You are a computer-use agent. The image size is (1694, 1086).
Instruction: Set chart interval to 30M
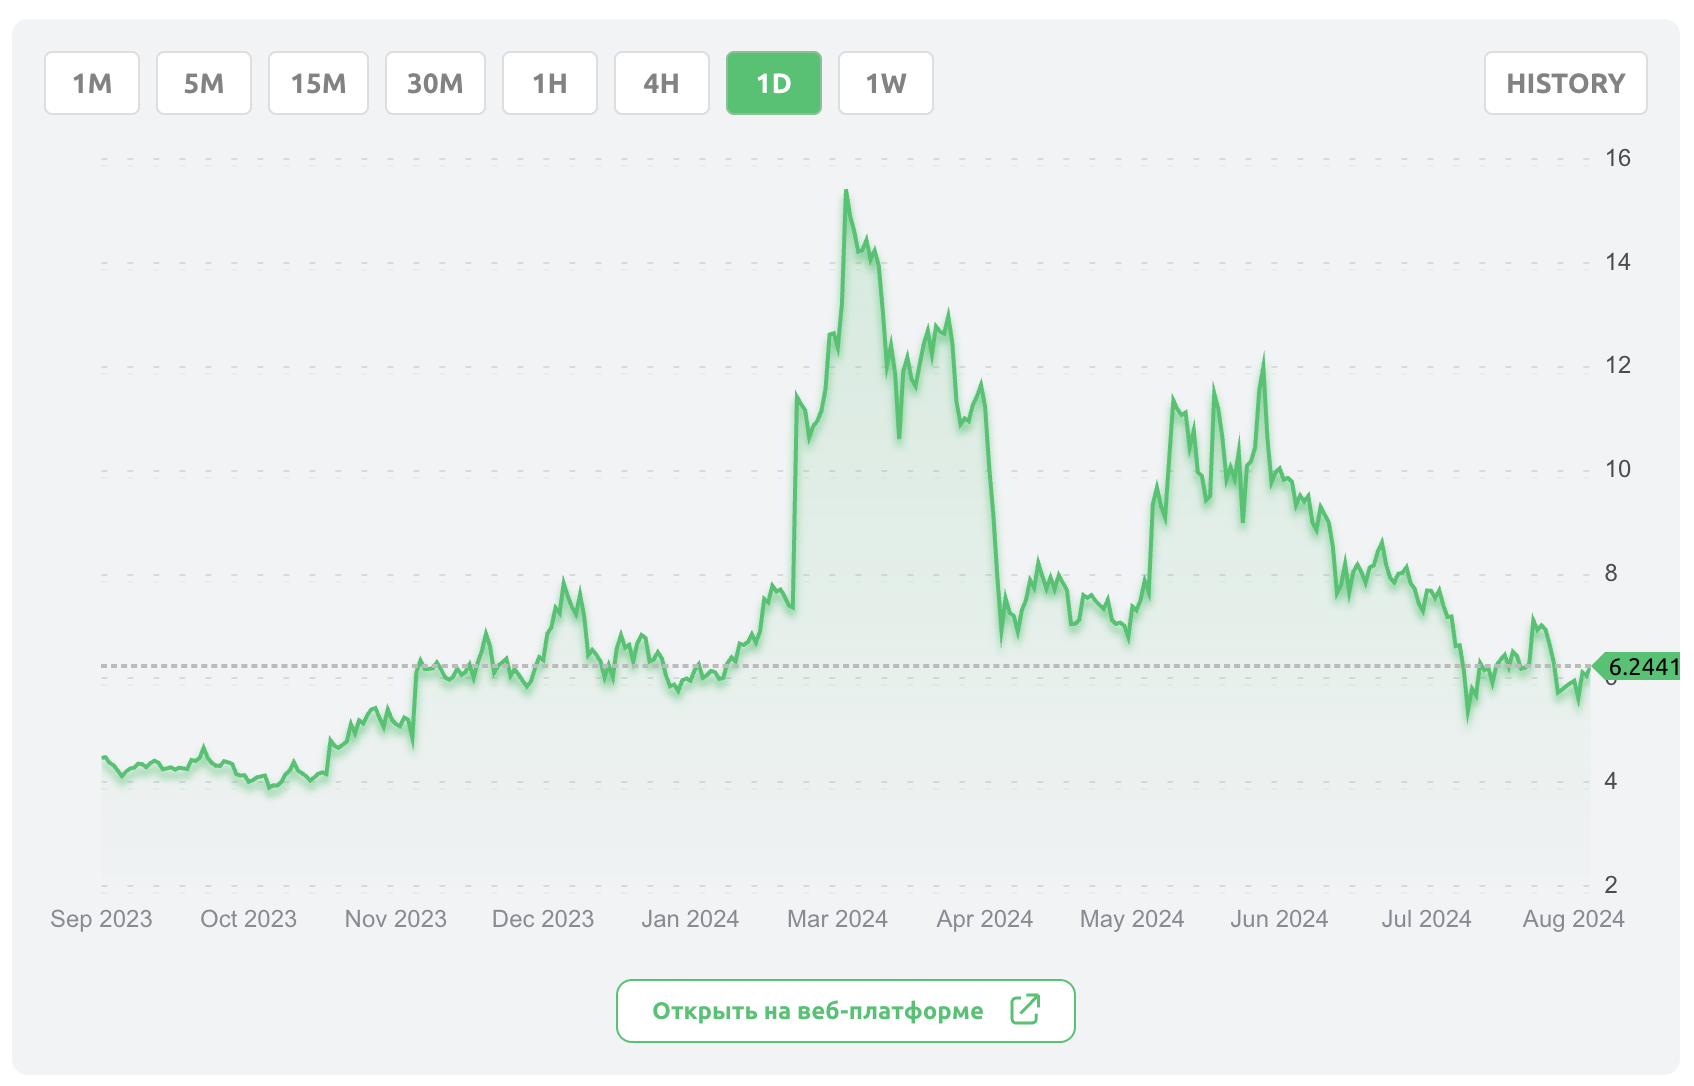tap(435, 83)
